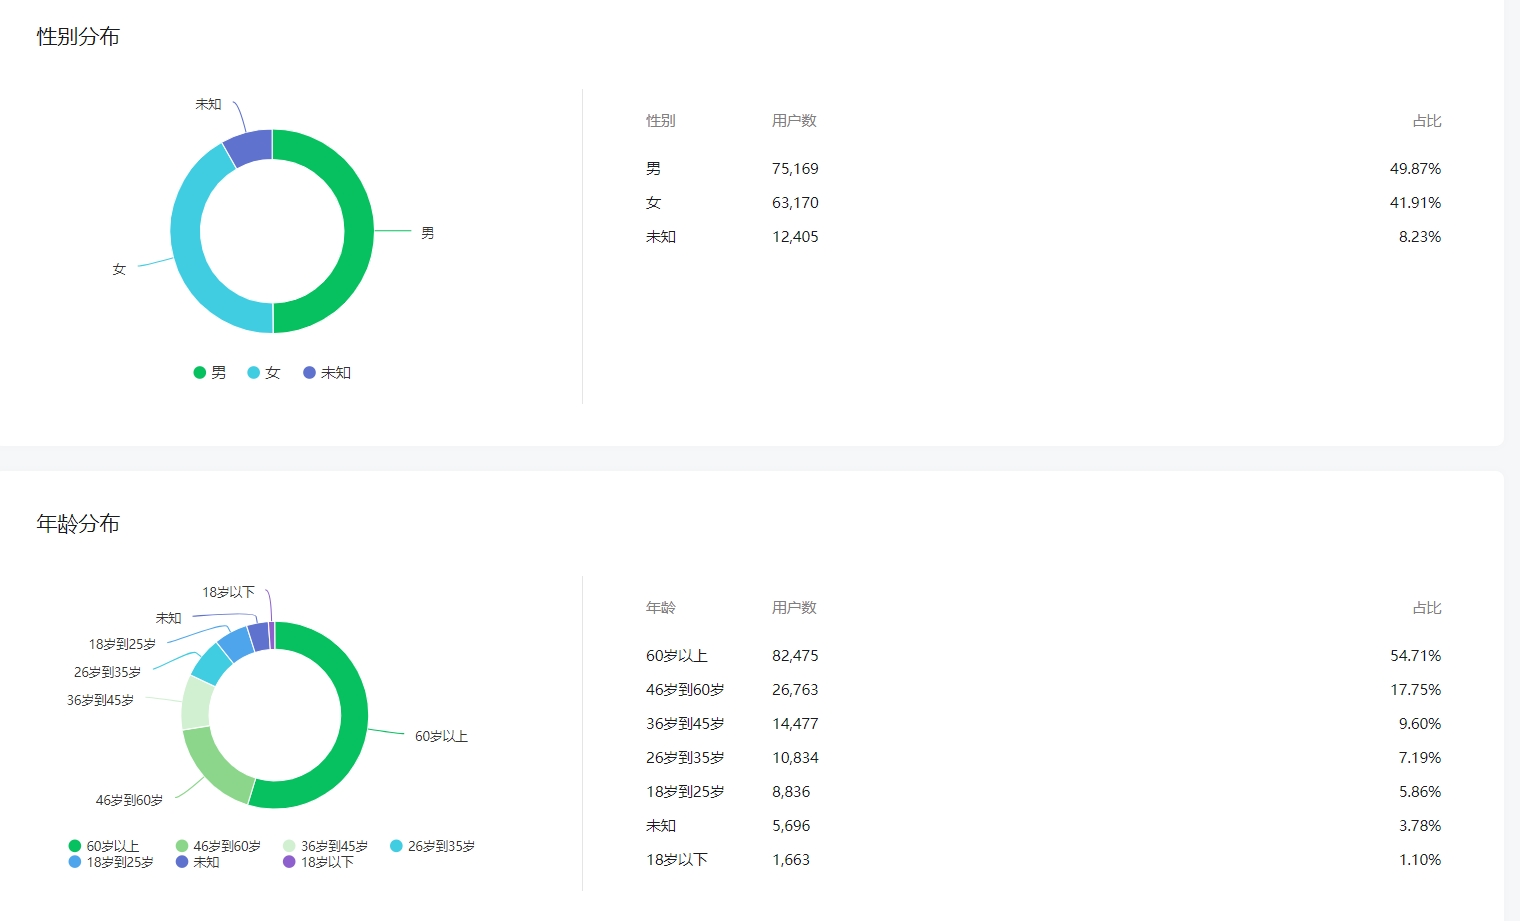The height and width of the screenshot is (921, 1520).
Task: Click the 占比 column header in age table
Action: (x=1426, y=608)
